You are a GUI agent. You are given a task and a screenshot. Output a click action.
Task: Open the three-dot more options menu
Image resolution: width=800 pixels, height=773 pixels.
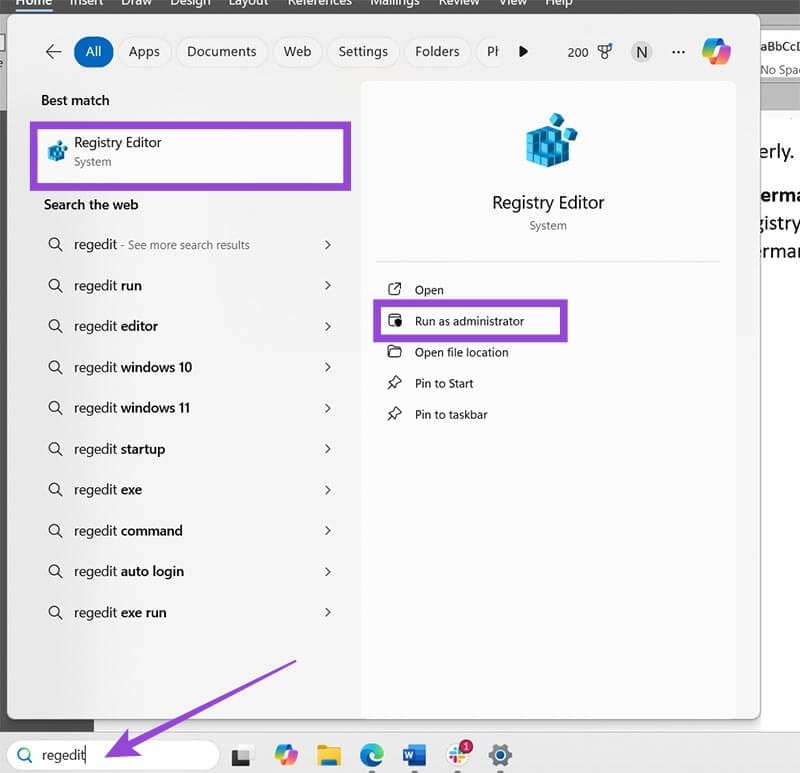(x=679, y=52)
